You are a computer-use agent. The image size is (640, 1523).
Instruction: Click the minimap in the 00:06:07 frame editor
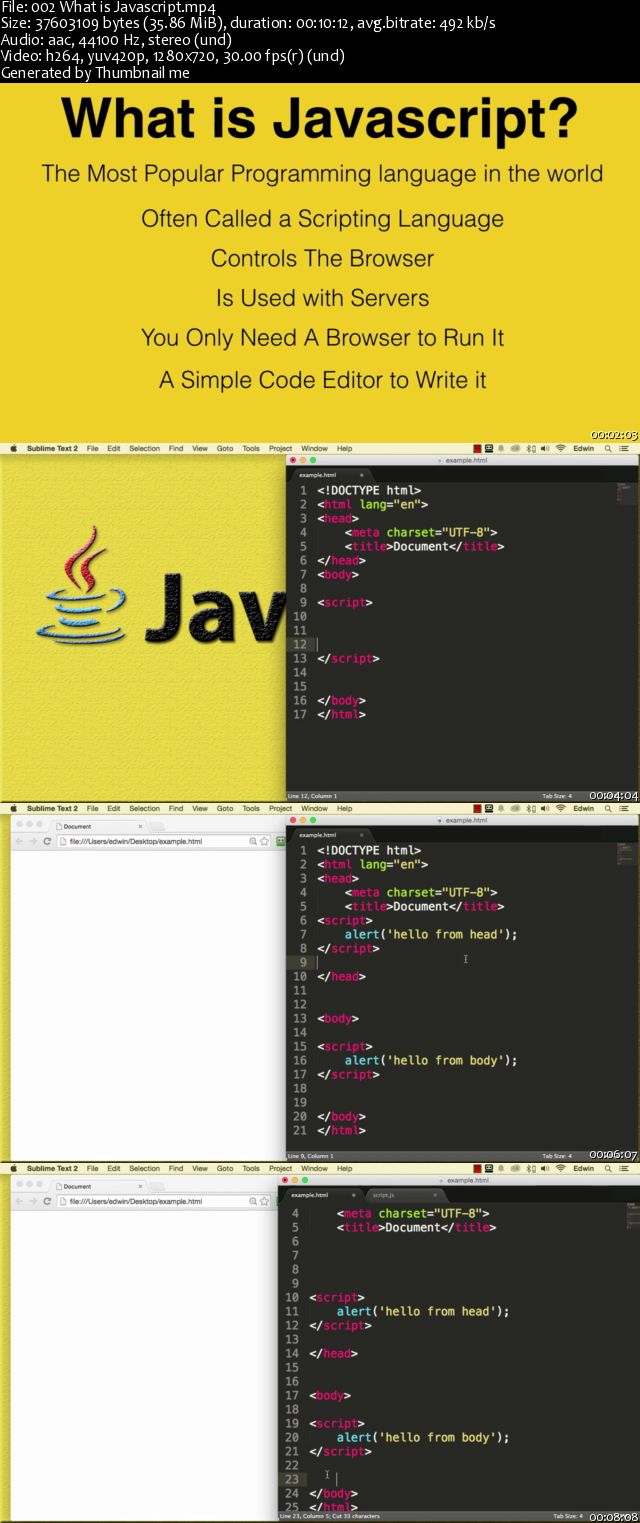(x=625, y=853)
